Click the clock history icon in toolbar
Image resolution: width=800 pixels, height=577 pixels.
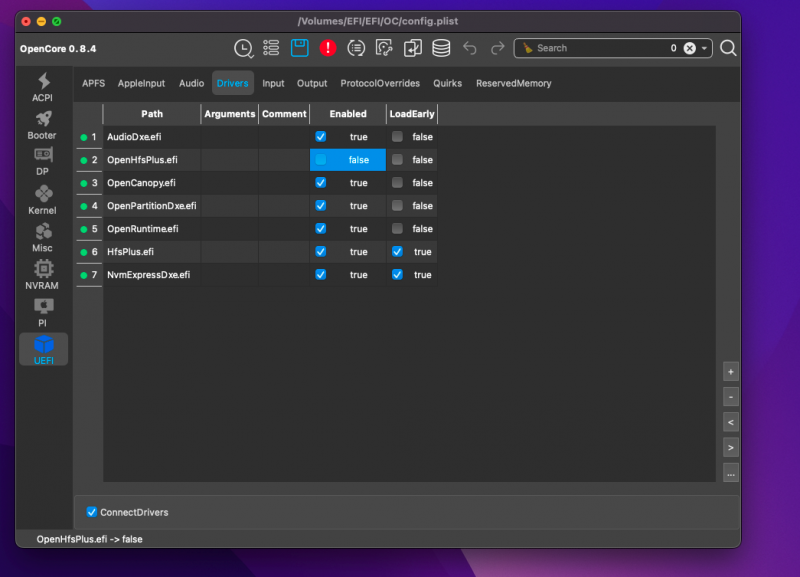[x=243, y=48]
